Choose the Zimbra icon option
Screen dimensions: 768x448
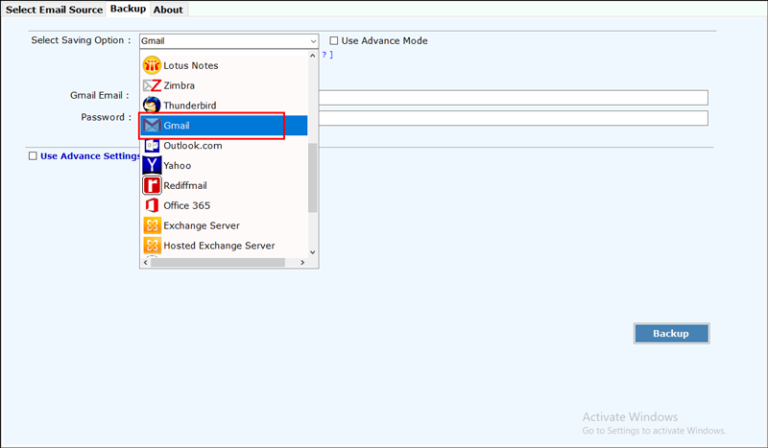tap(152, 86)
